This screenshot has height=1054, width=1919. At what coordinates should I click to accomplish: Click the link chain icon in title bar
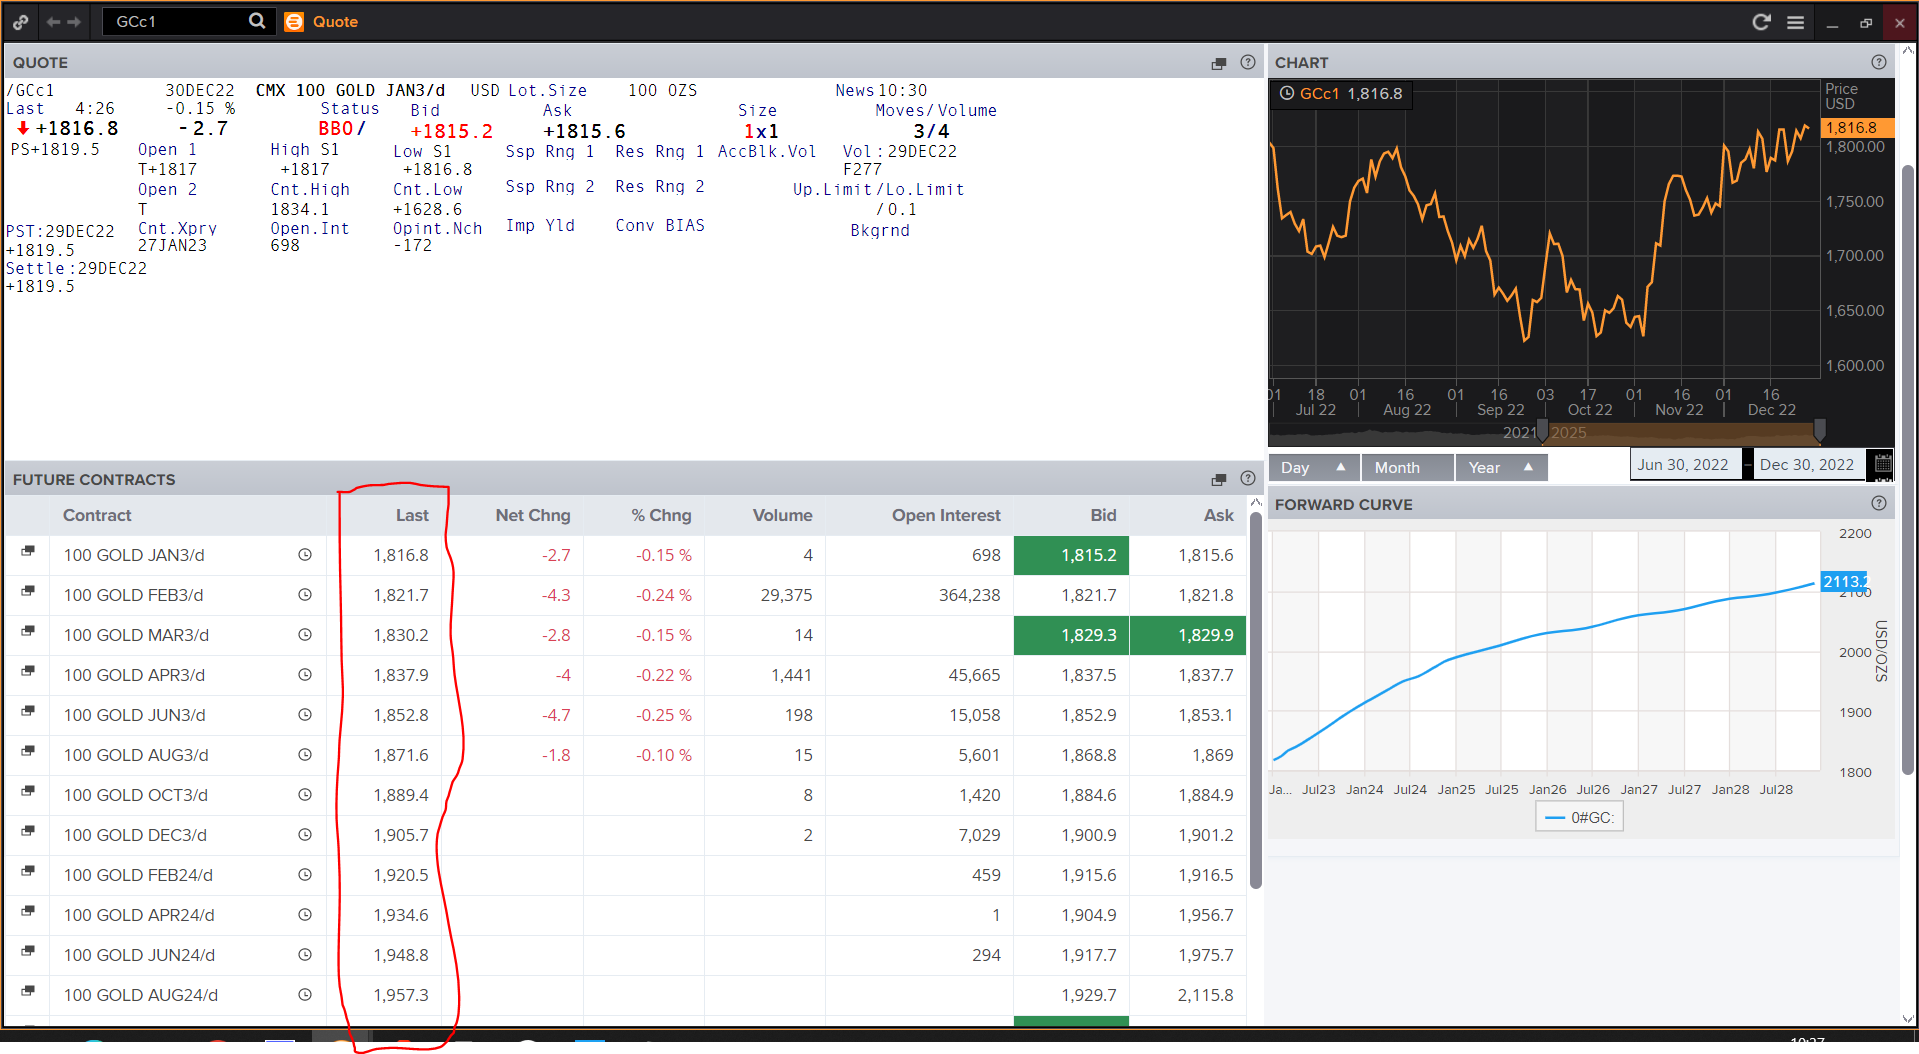[21, 21]
